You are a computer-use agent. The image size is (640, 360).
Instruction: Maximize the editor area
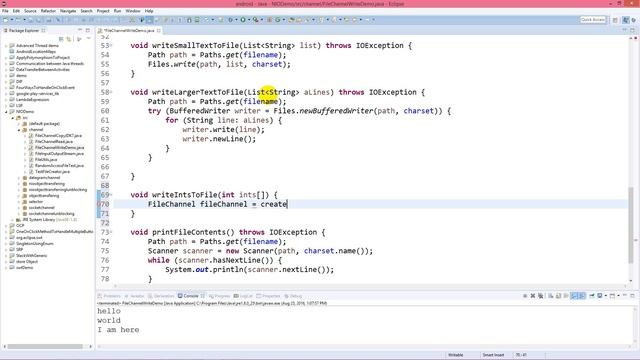(x=632, y=30)
